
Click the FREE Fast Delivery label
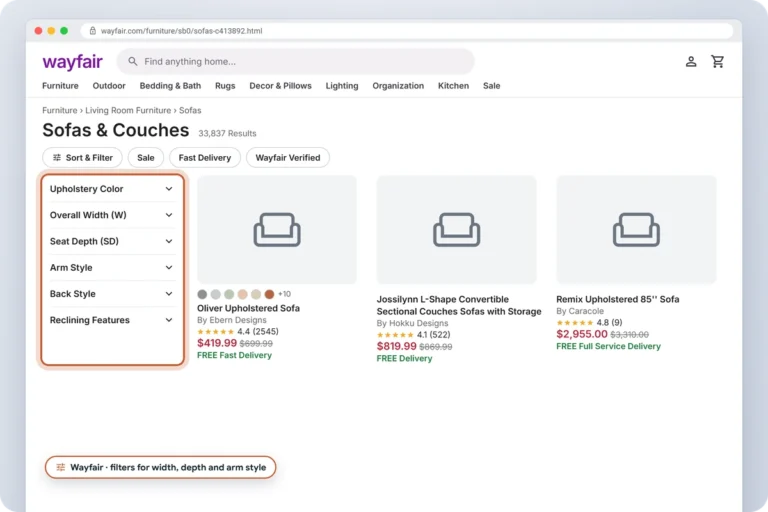[x=235, y=355]
